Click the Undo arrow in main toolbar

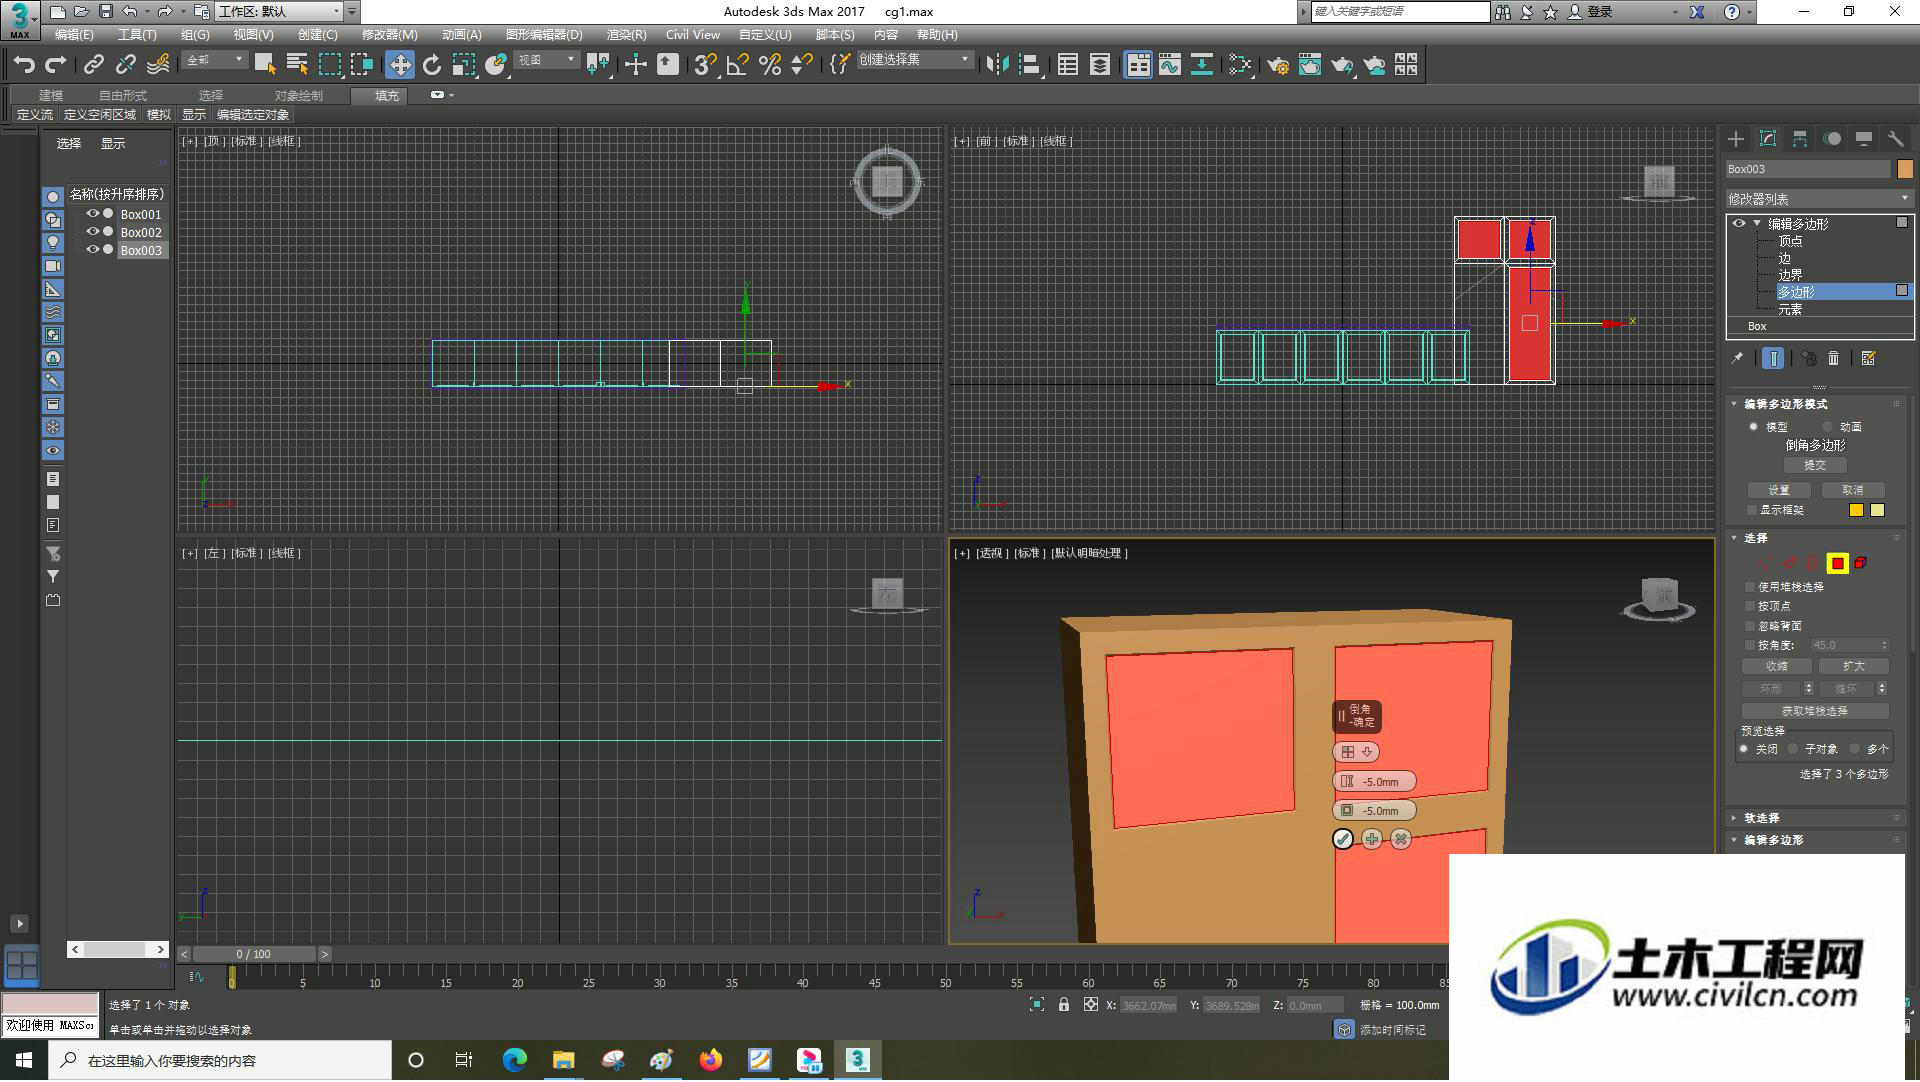24,65
